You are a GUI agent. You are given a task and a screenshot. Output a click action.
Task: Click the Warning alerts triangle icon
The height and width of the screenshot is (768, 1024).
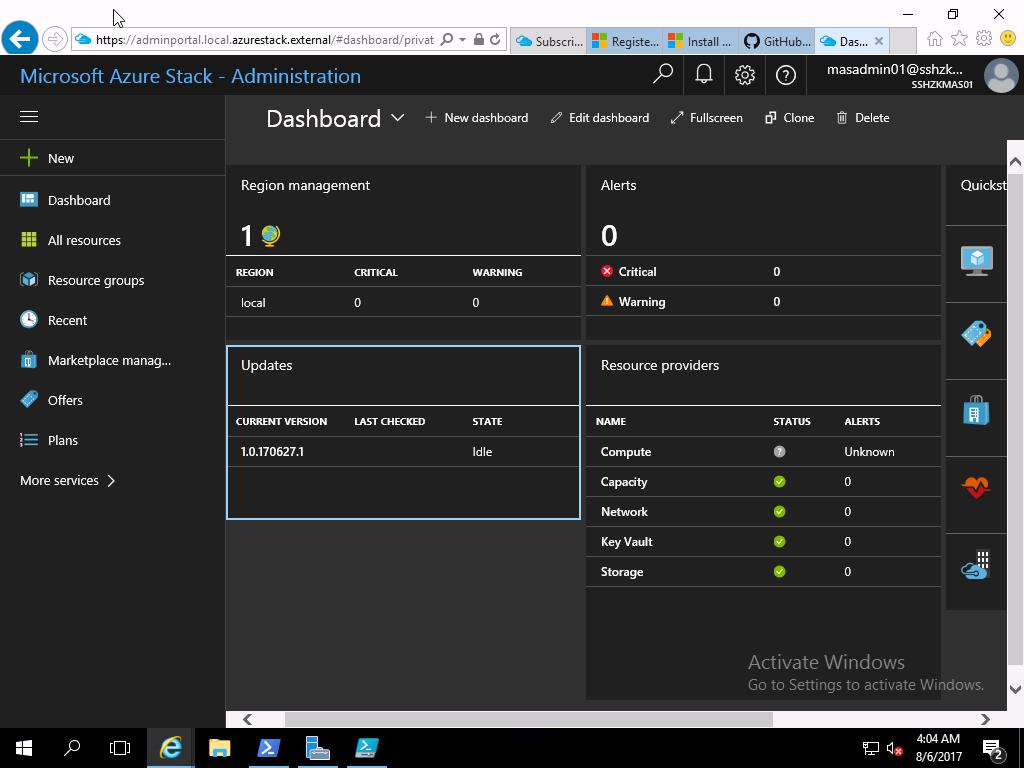(607, 301)
